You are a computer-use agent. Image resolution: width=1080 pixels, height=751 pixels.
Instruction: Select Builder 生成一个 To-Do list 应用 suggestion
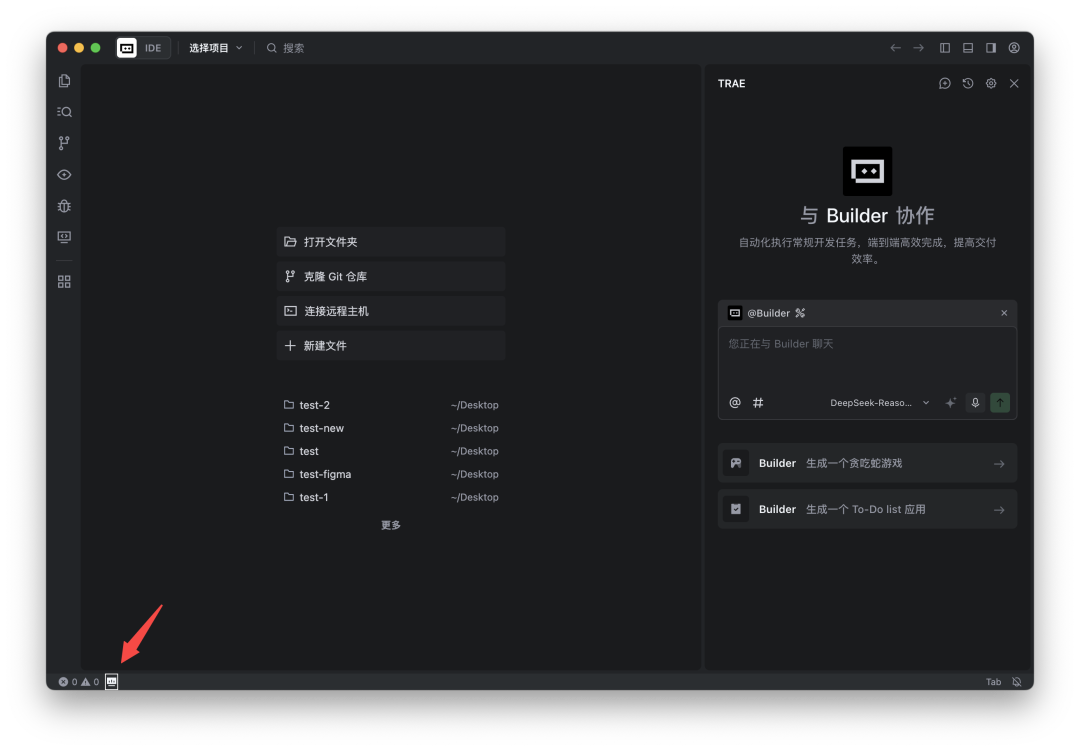[x=867, y=509]
